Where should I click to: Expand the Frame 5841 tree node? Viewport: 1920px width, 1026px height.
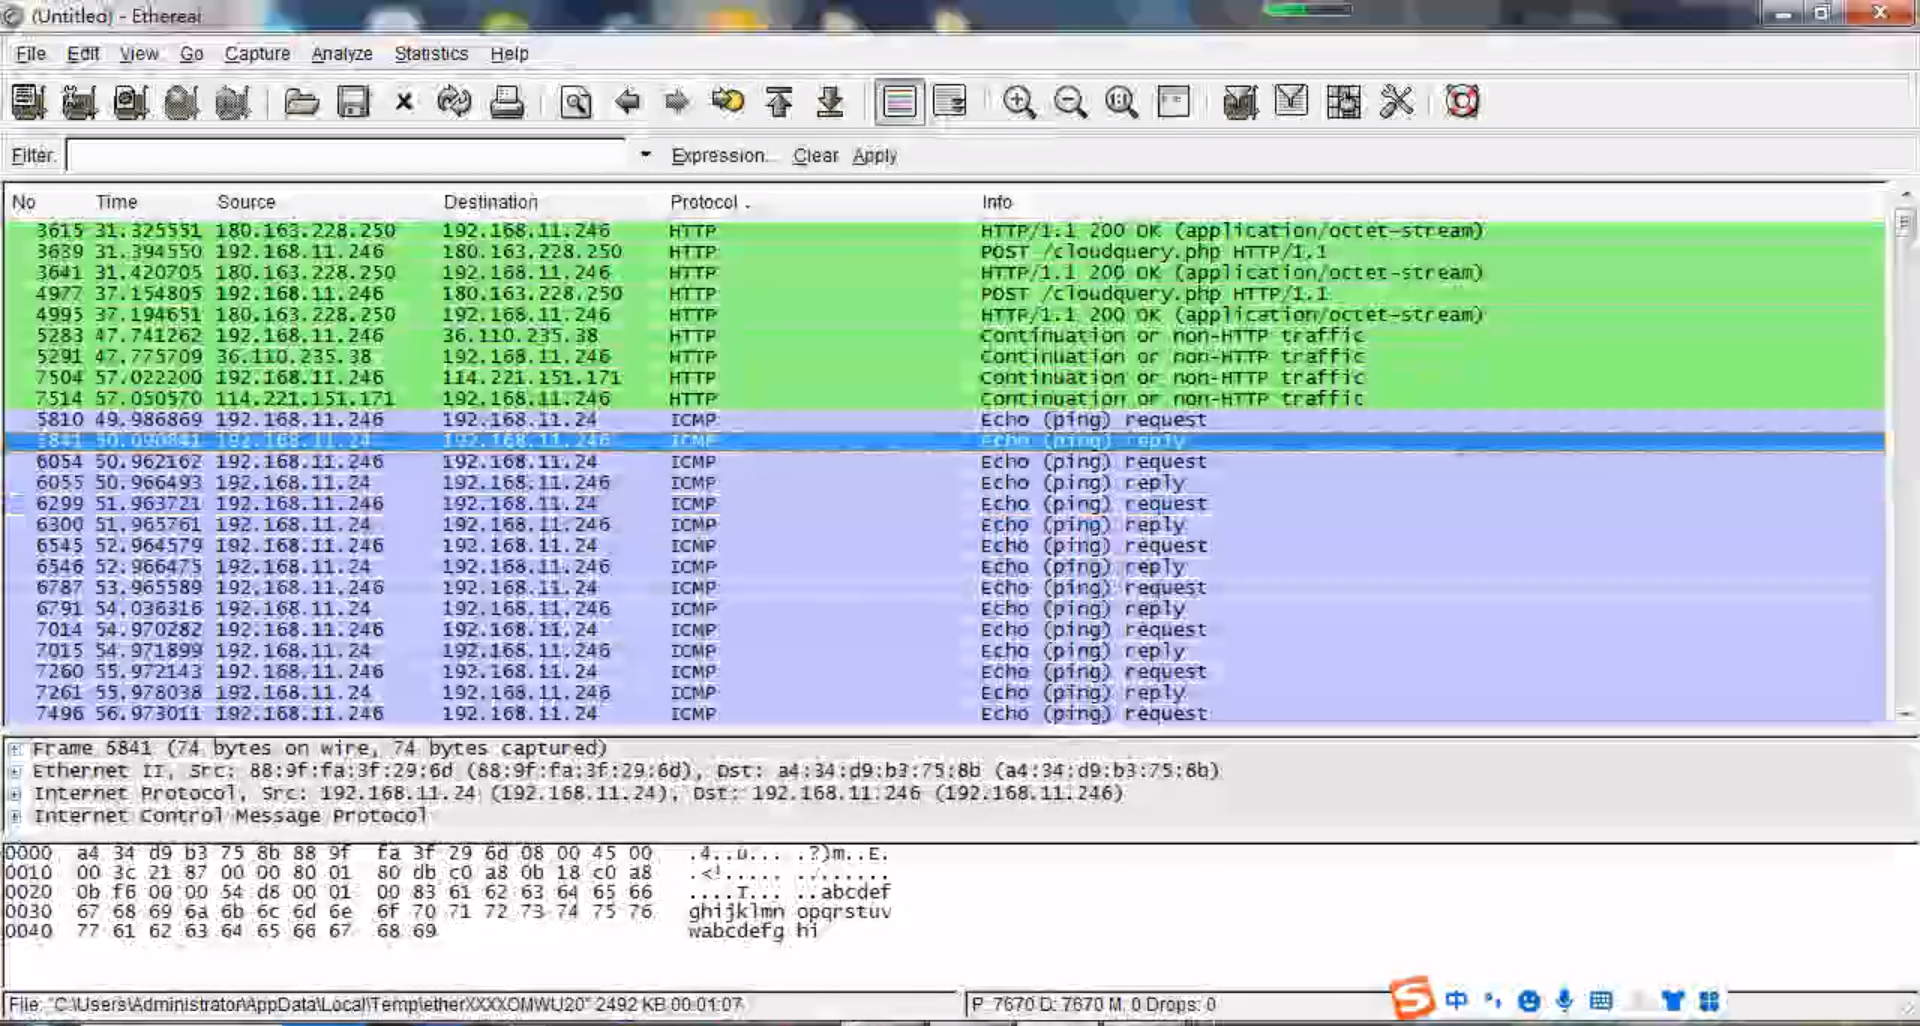click(15, 749)
